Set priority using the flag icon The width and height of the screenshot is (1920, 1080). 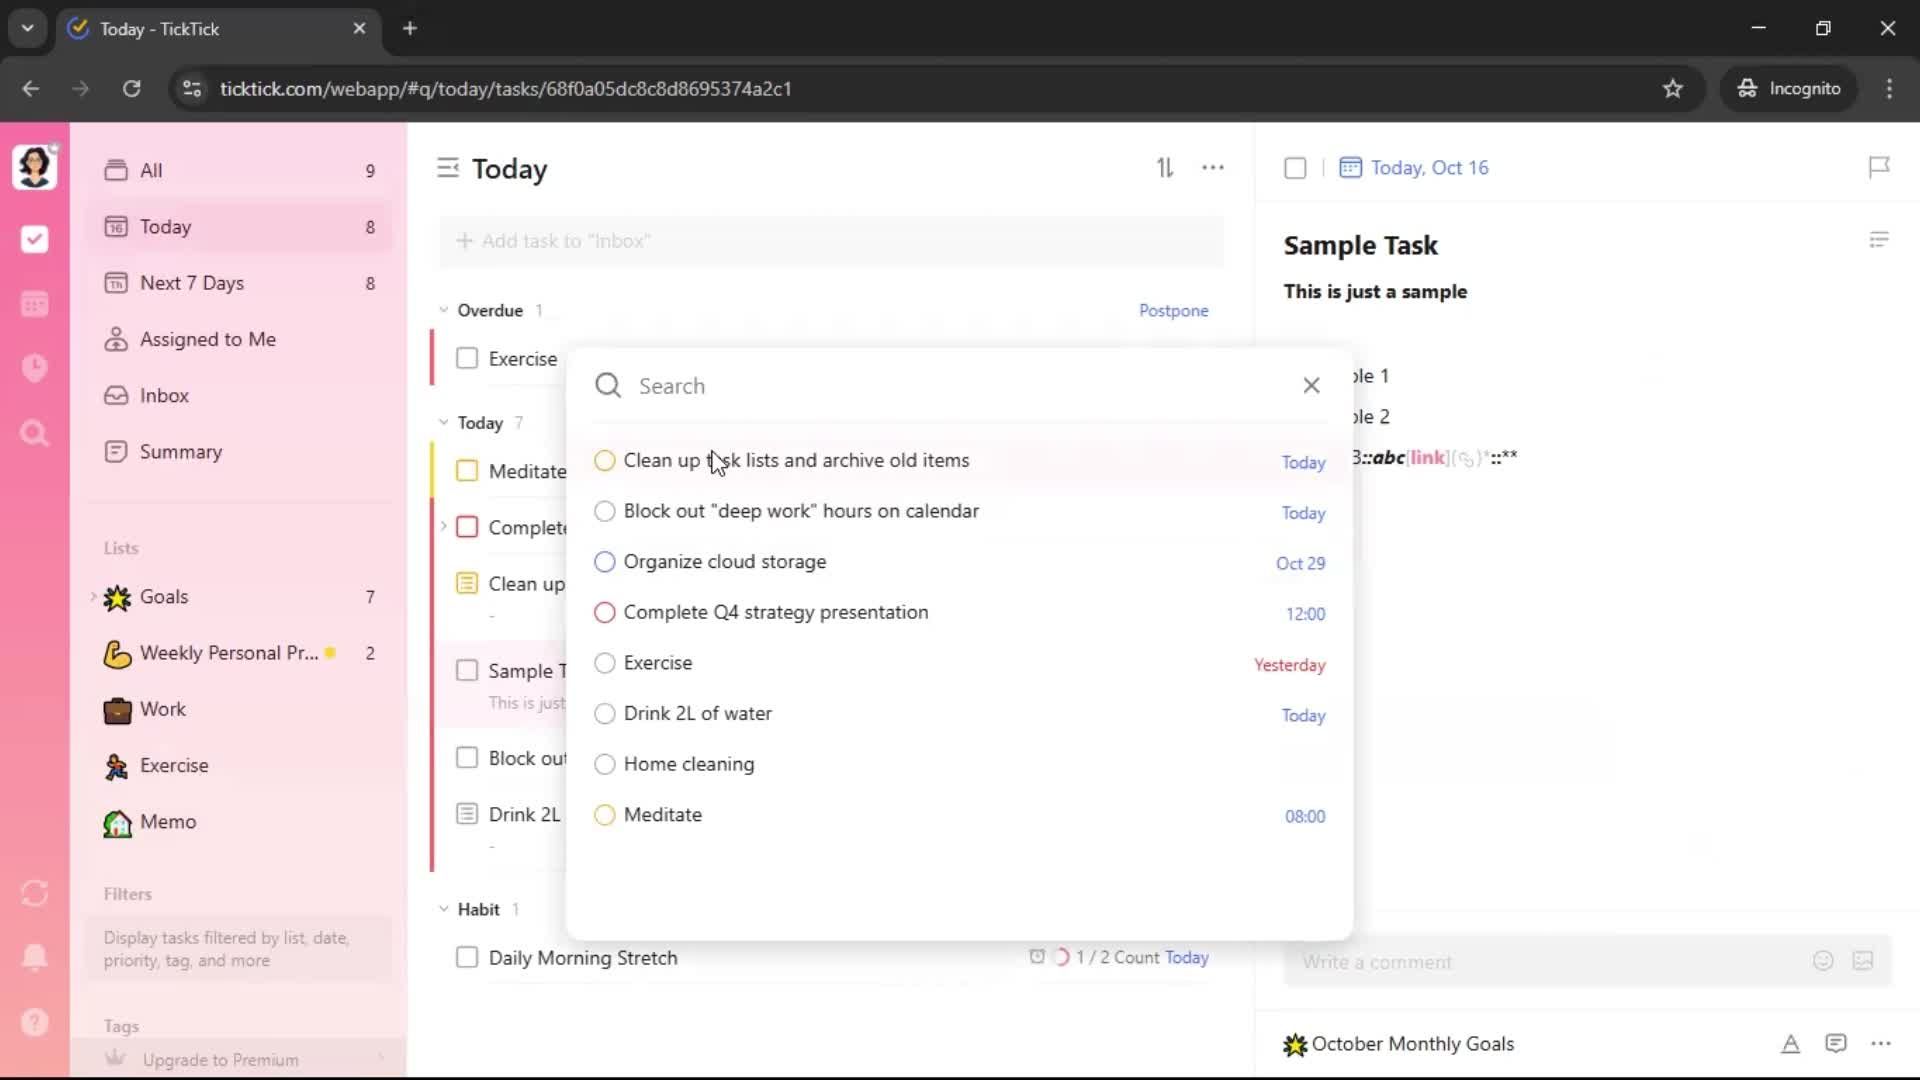(1879, 167)
